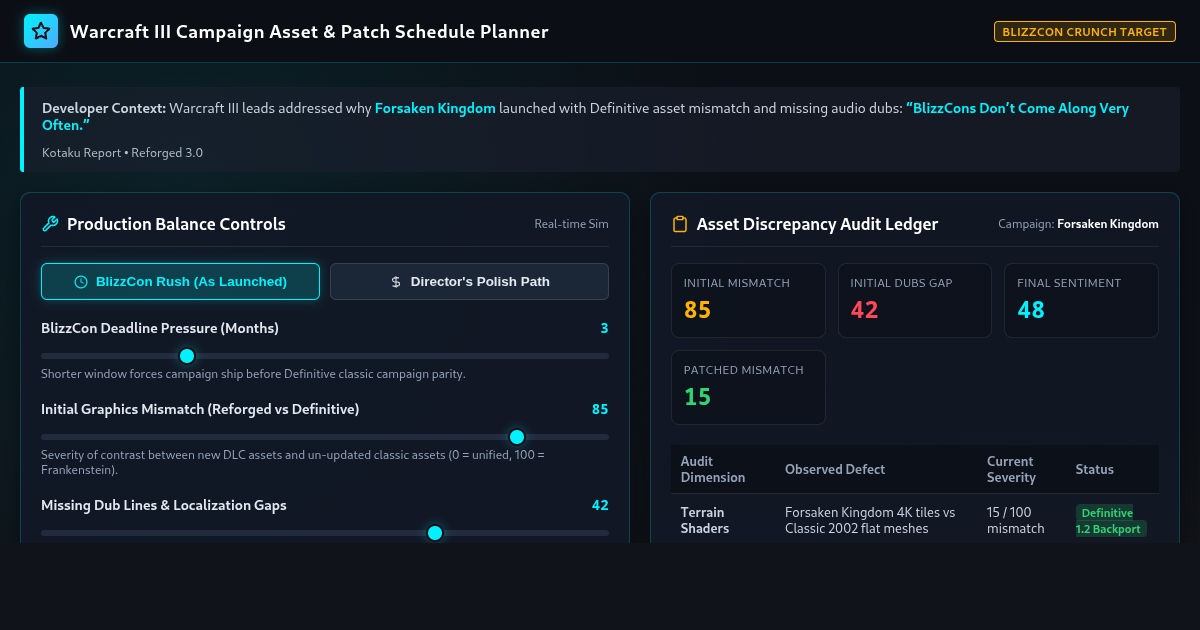Switch to Director's Polish Path scenario
This screenshot has height=630, width=1200.
pos(469,282)
